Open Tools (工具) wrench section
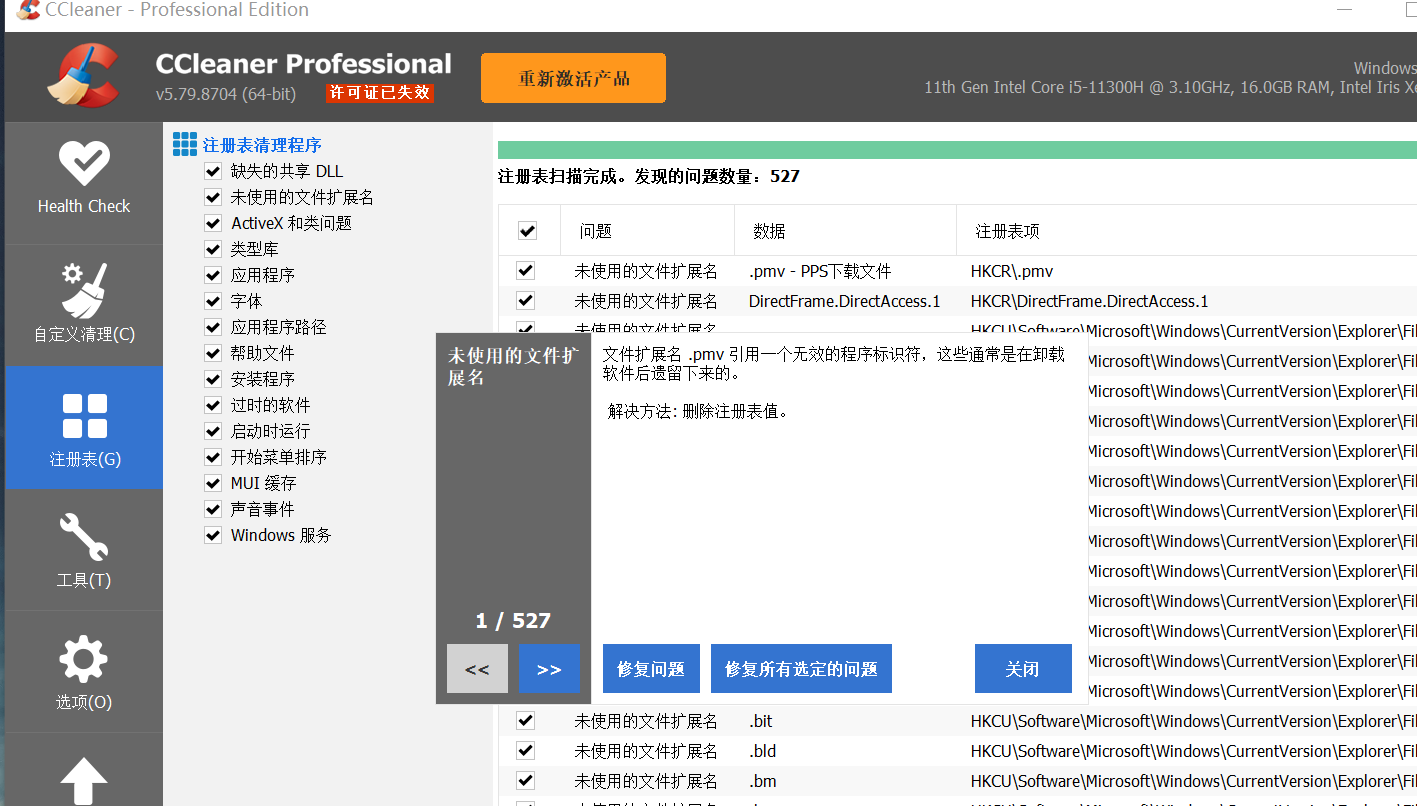This screenshot has width=1417, height=806. click(x=84, y=550)
